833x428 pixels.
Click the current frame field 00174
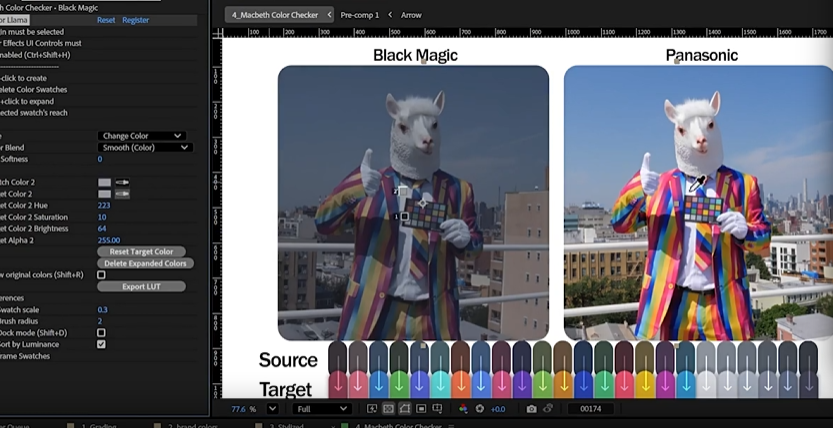(591, 409)
